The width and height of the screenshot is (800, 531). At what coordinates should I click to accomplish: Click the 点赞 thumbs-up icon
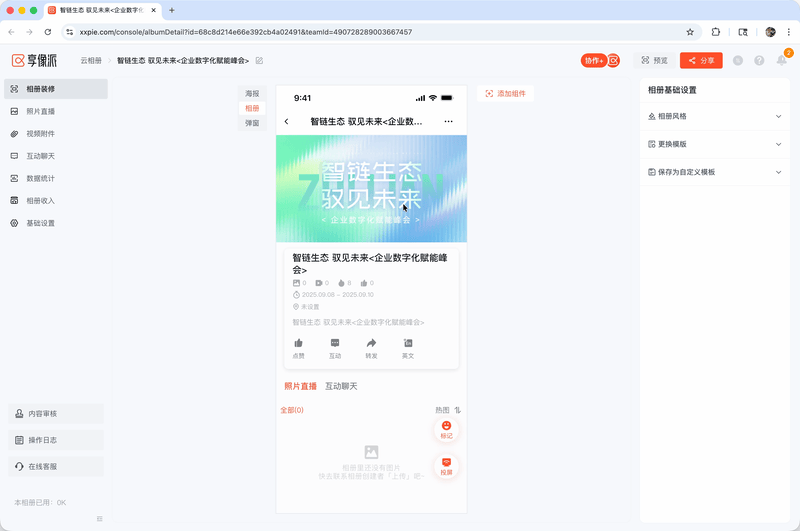click(x=298, y=343)
